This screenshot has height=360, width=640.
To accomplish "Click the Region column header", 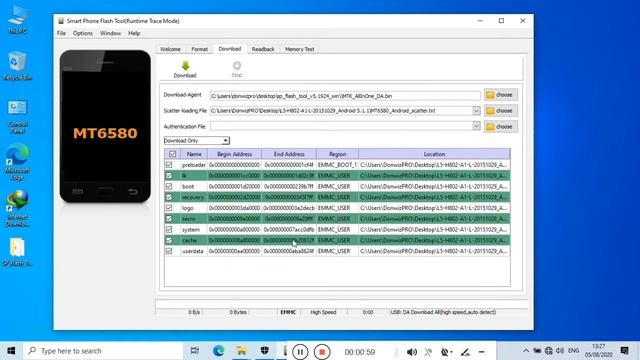I will tap(338, 154).
